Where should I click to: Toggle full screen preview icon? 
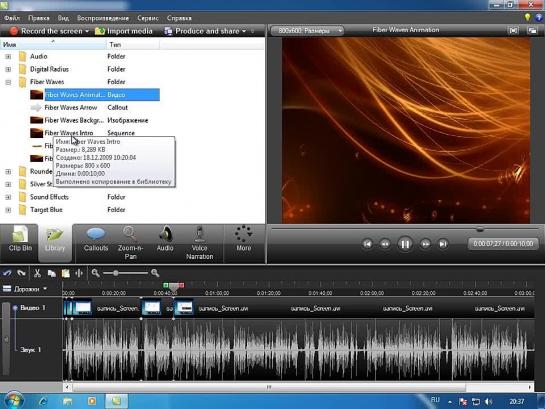pyautogui.click(x=513, y=31)
